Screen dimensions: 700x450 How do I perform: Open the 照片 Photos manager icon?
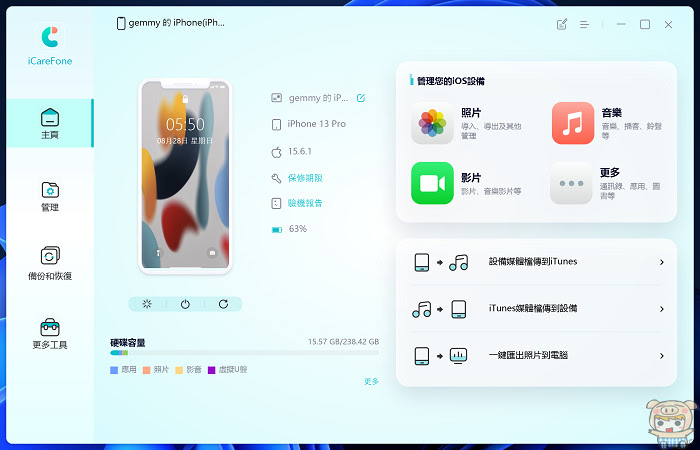tap(432, 123)
